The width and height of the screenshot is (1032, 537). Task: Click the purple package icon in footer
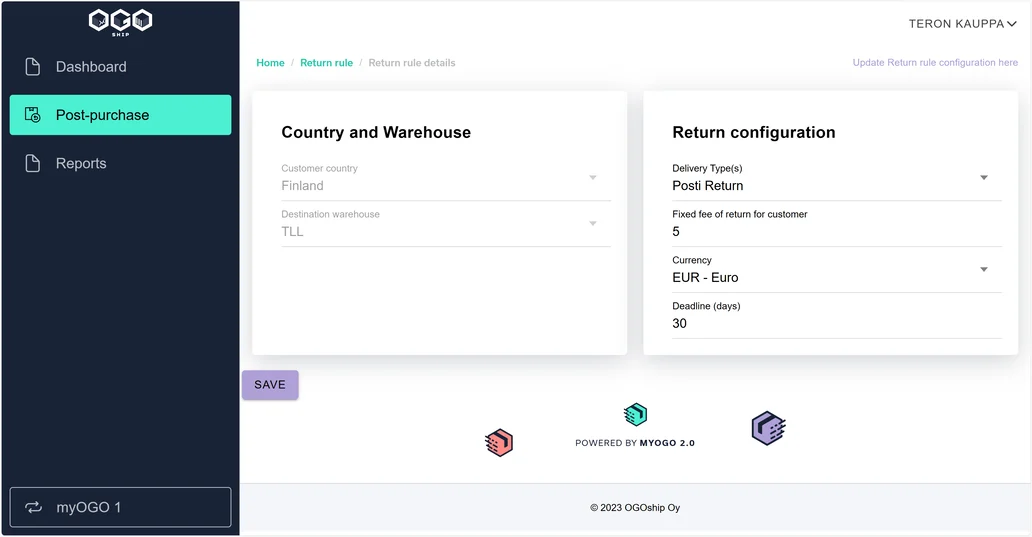768,428
